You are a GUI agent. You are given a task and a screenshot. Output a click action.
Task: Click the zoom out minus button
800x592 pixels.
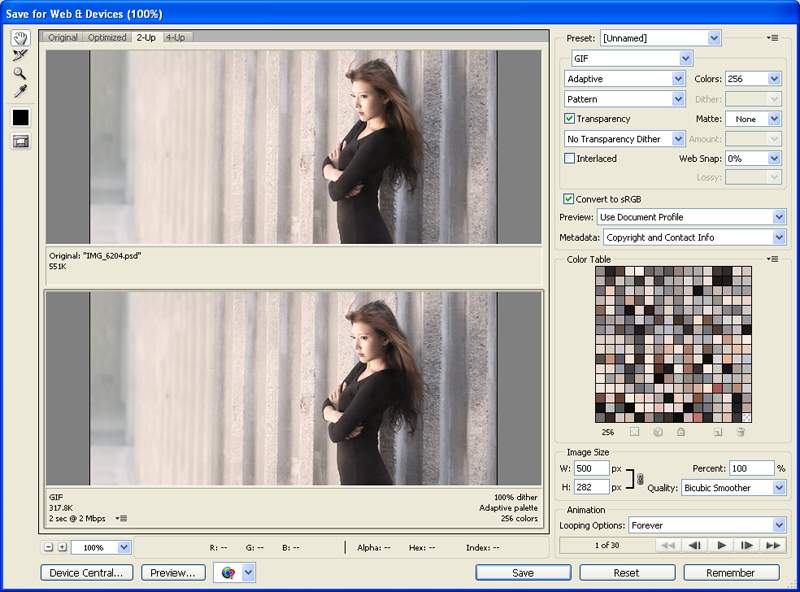click(x=48, y=547)
